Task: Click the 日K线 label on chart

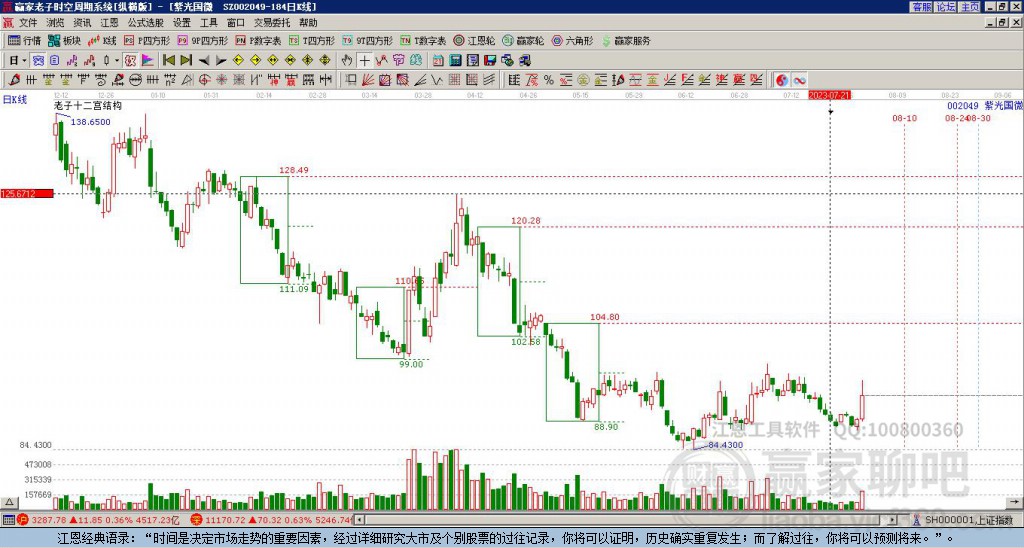Action: (15, 99)
